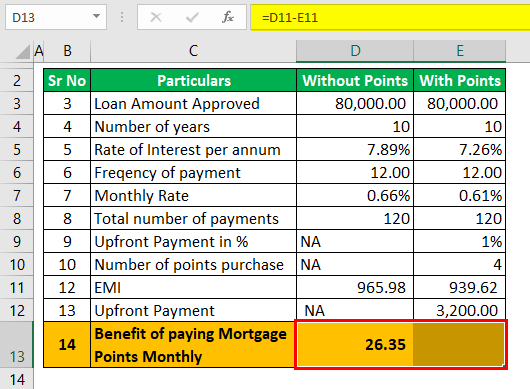Click the 'Loan Amount Approved' cell
Viewport: 530px width, 389px height.
point(194,103)
